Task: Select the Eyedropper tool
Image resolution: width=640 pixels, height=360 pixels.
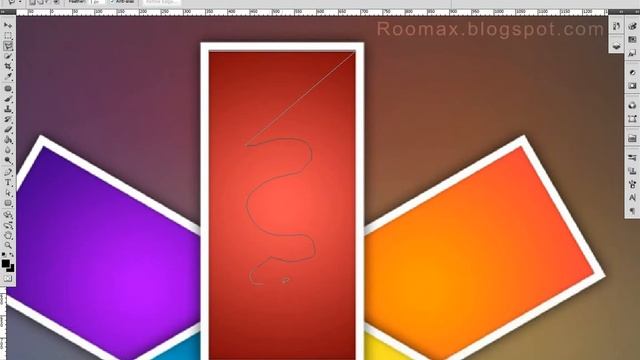Action: pos(8,76)
